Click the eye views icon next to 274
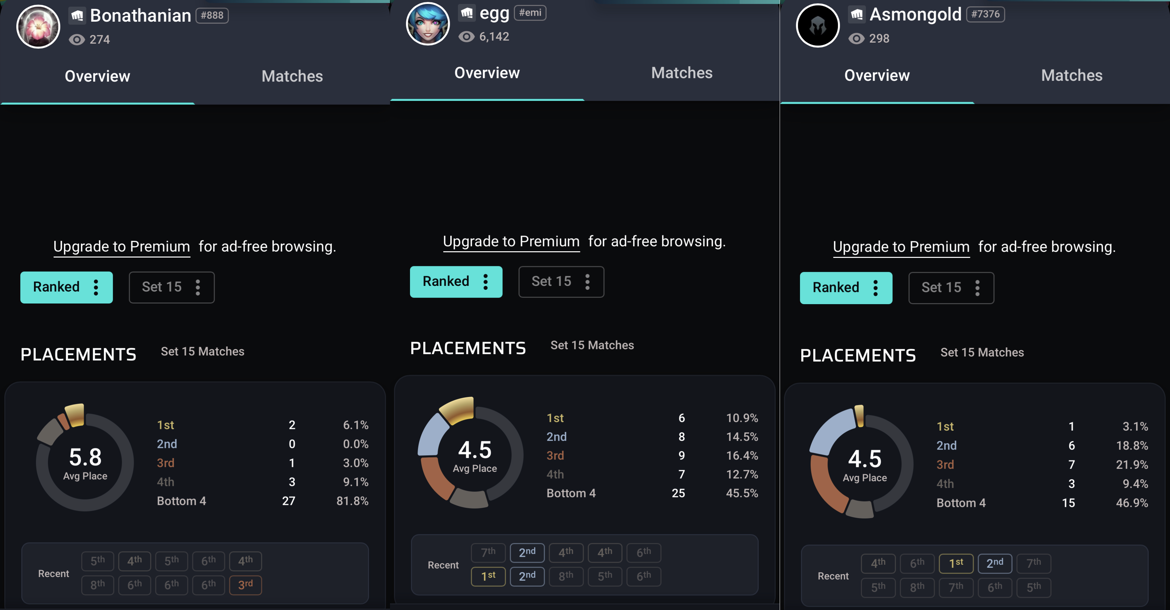Viewport: 1170px width, 610px height. click(76, 40)
